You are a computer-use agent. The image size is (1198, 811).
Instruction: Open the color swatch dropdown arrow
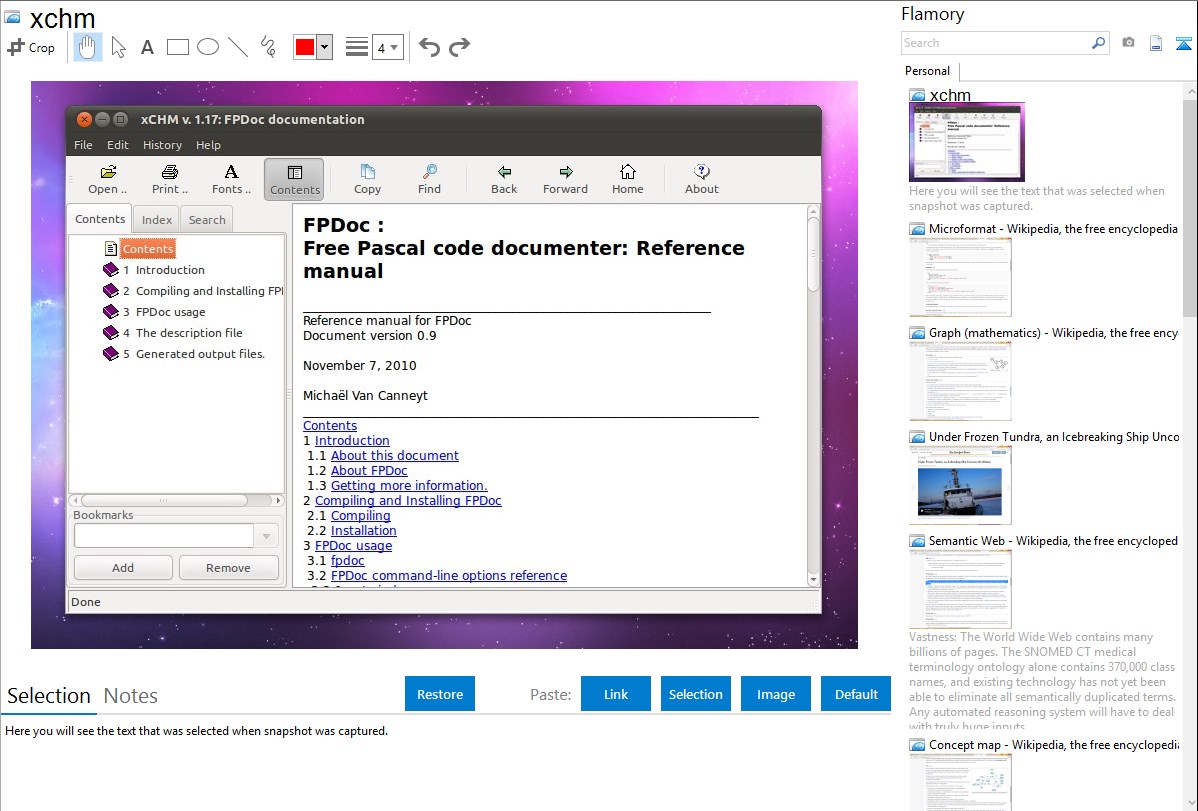point(325,47)
